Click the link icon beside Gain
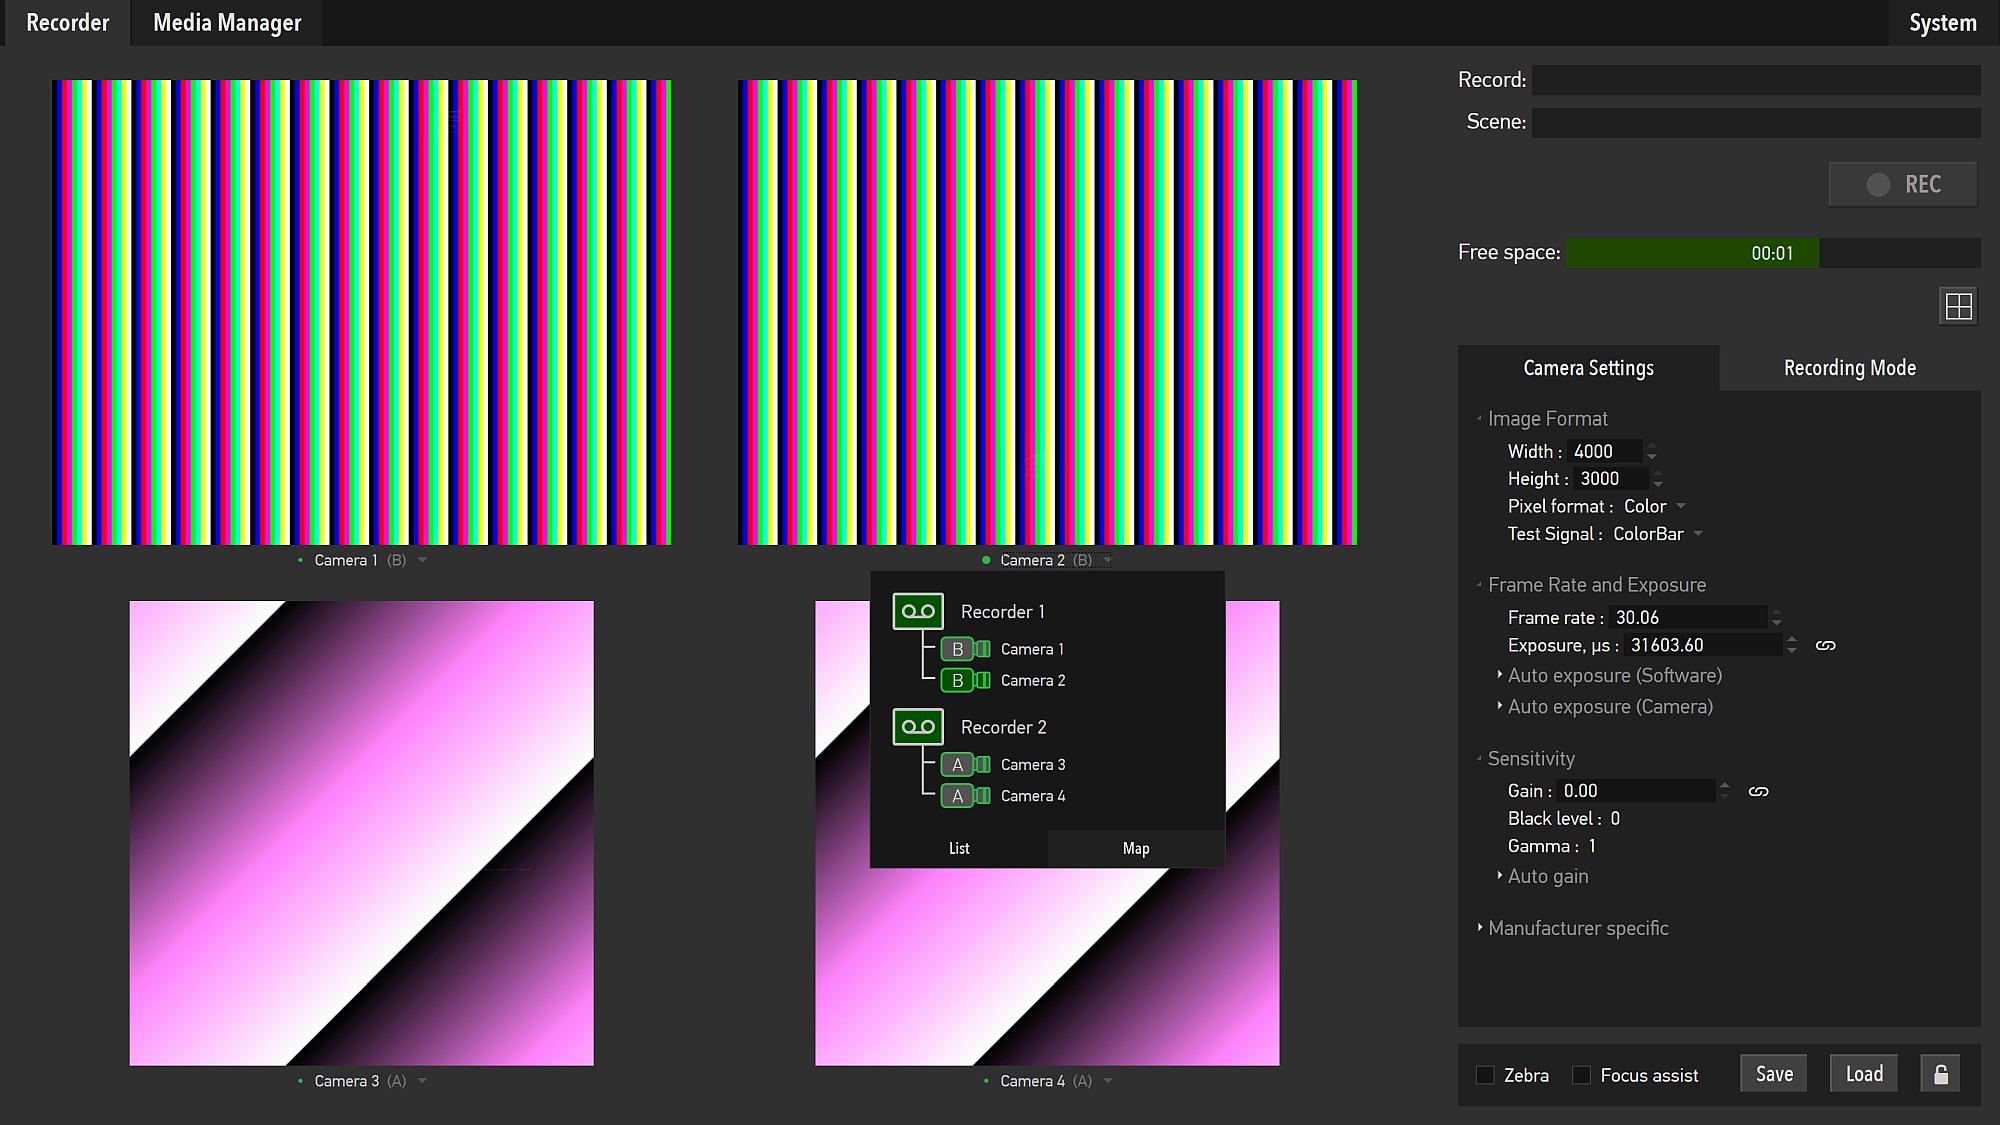The width and height of the screenshot is (2000, 1125). pyautogui.click(x=1758, y=791)
